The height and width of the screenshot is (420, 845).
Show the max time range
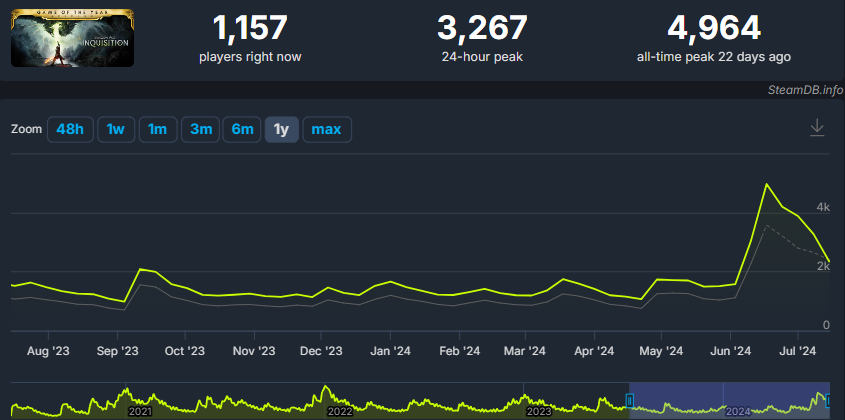(x=326, y=129)
